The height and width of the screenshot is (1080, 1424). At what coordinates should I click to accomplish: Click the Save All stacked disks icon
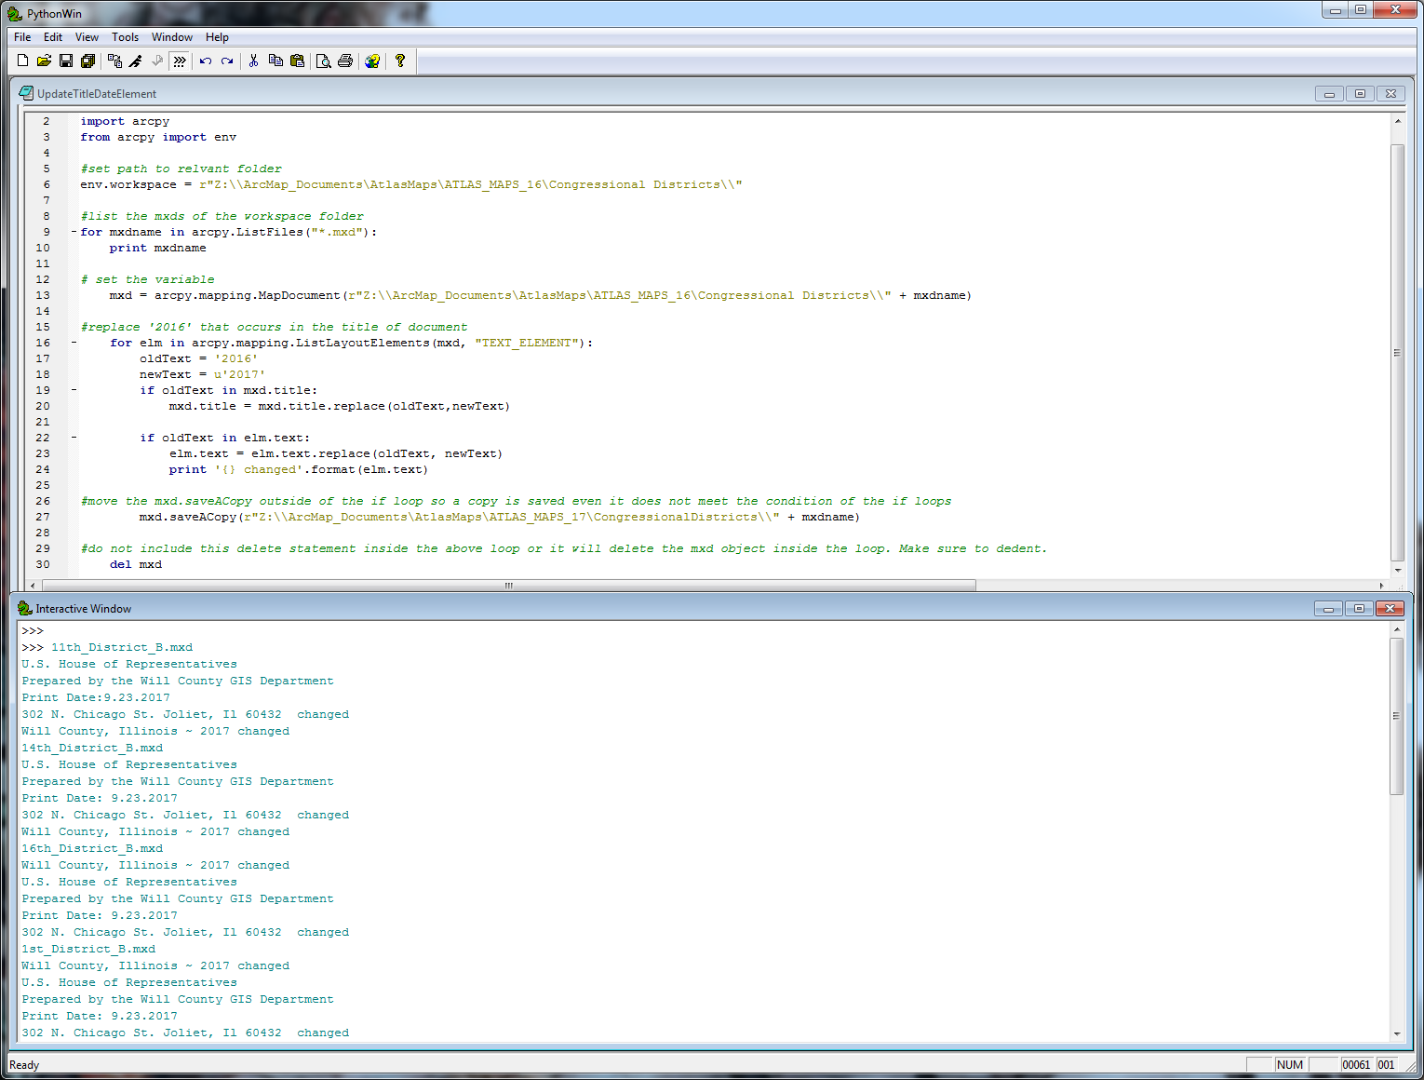pos(88,61)
